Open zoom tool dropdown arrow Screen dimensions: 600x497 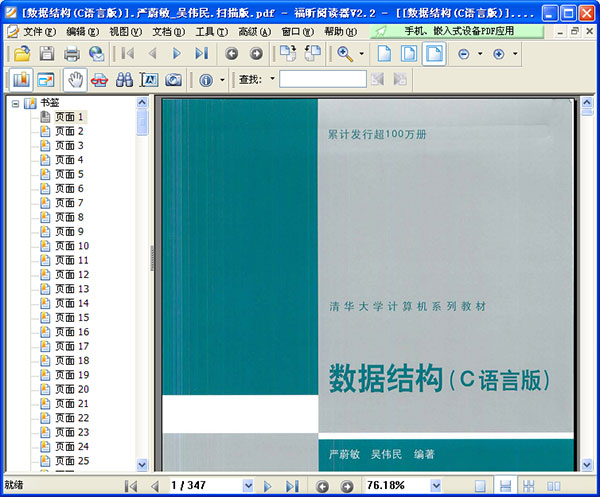(362, 54)
